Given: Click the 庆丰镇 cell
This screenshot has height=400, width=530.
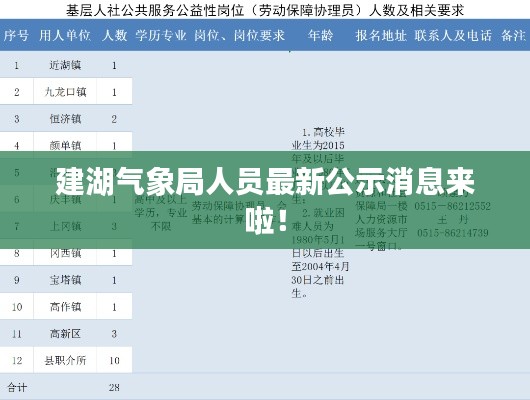Looking at the screenshot, I should click(65, 199).
